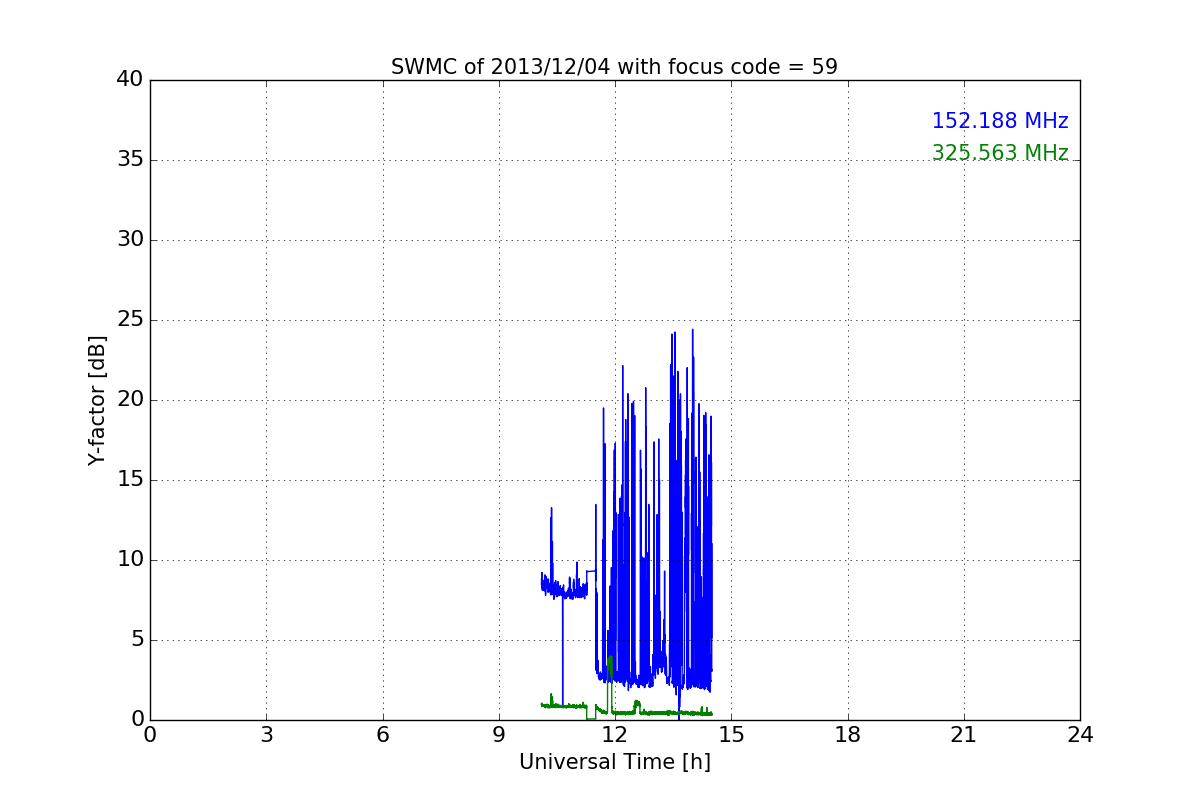Click the y-axis tick label '40'

tap(129, 80)
